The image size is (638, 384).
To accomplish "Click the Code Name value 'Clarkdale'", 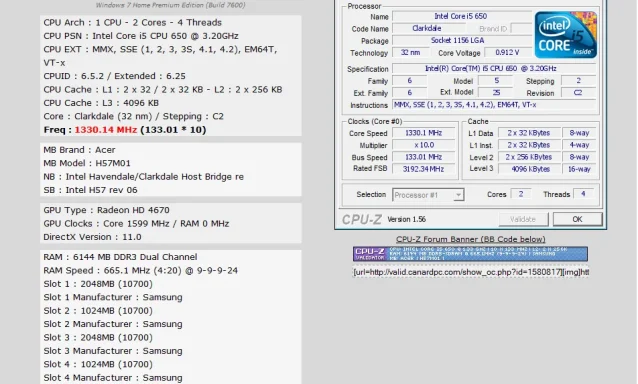I will pos(428,28).
